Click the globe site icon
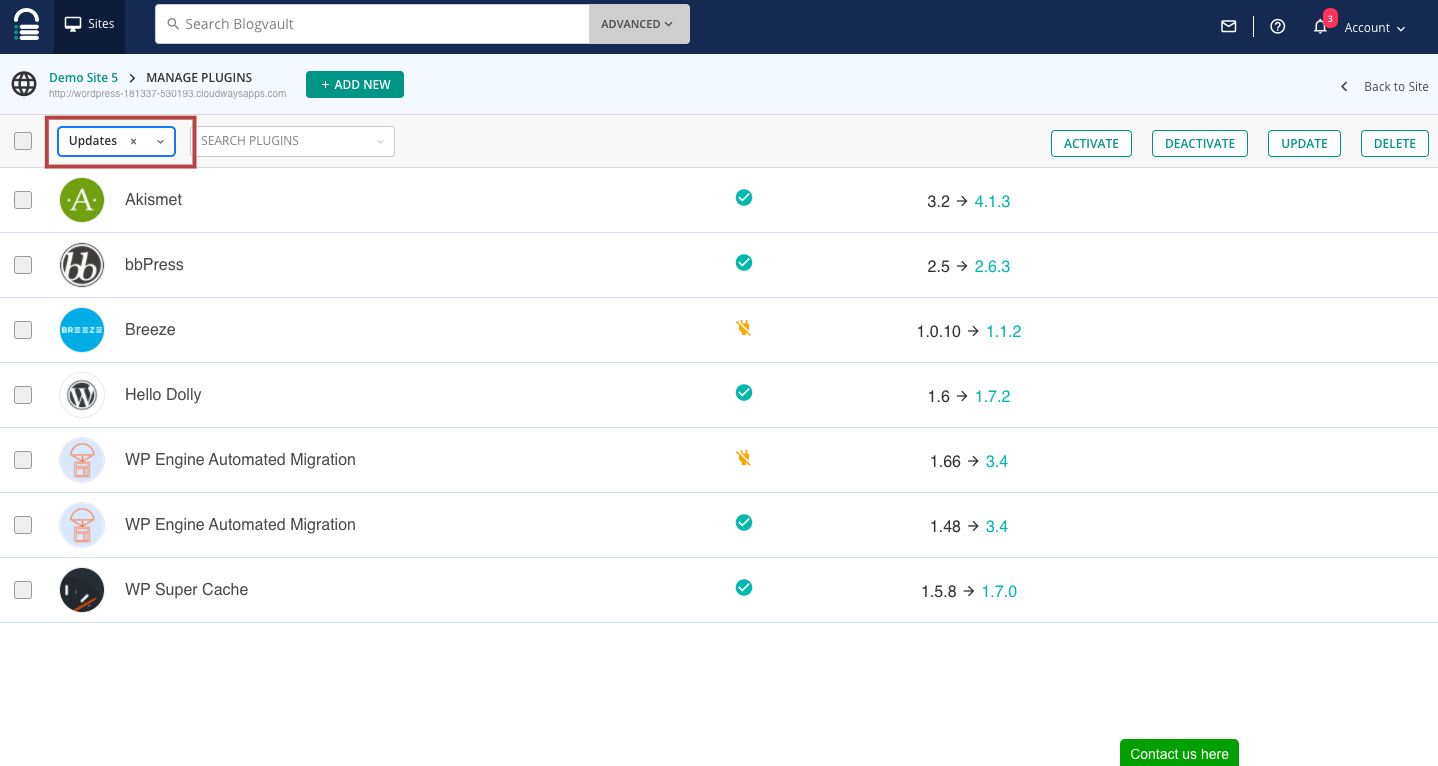This screenshot has width=1438, height=766. pos(24,84)
